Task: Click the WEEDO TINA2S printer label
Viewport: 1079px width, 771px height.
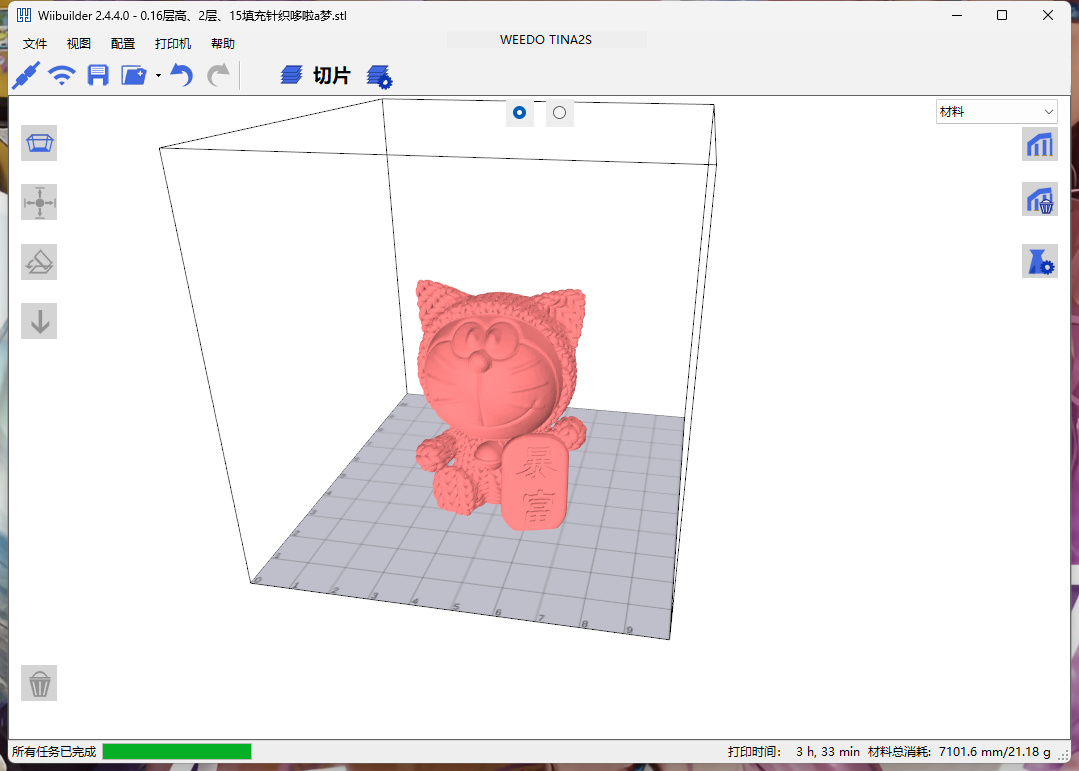Action: (x=546, y=40)
